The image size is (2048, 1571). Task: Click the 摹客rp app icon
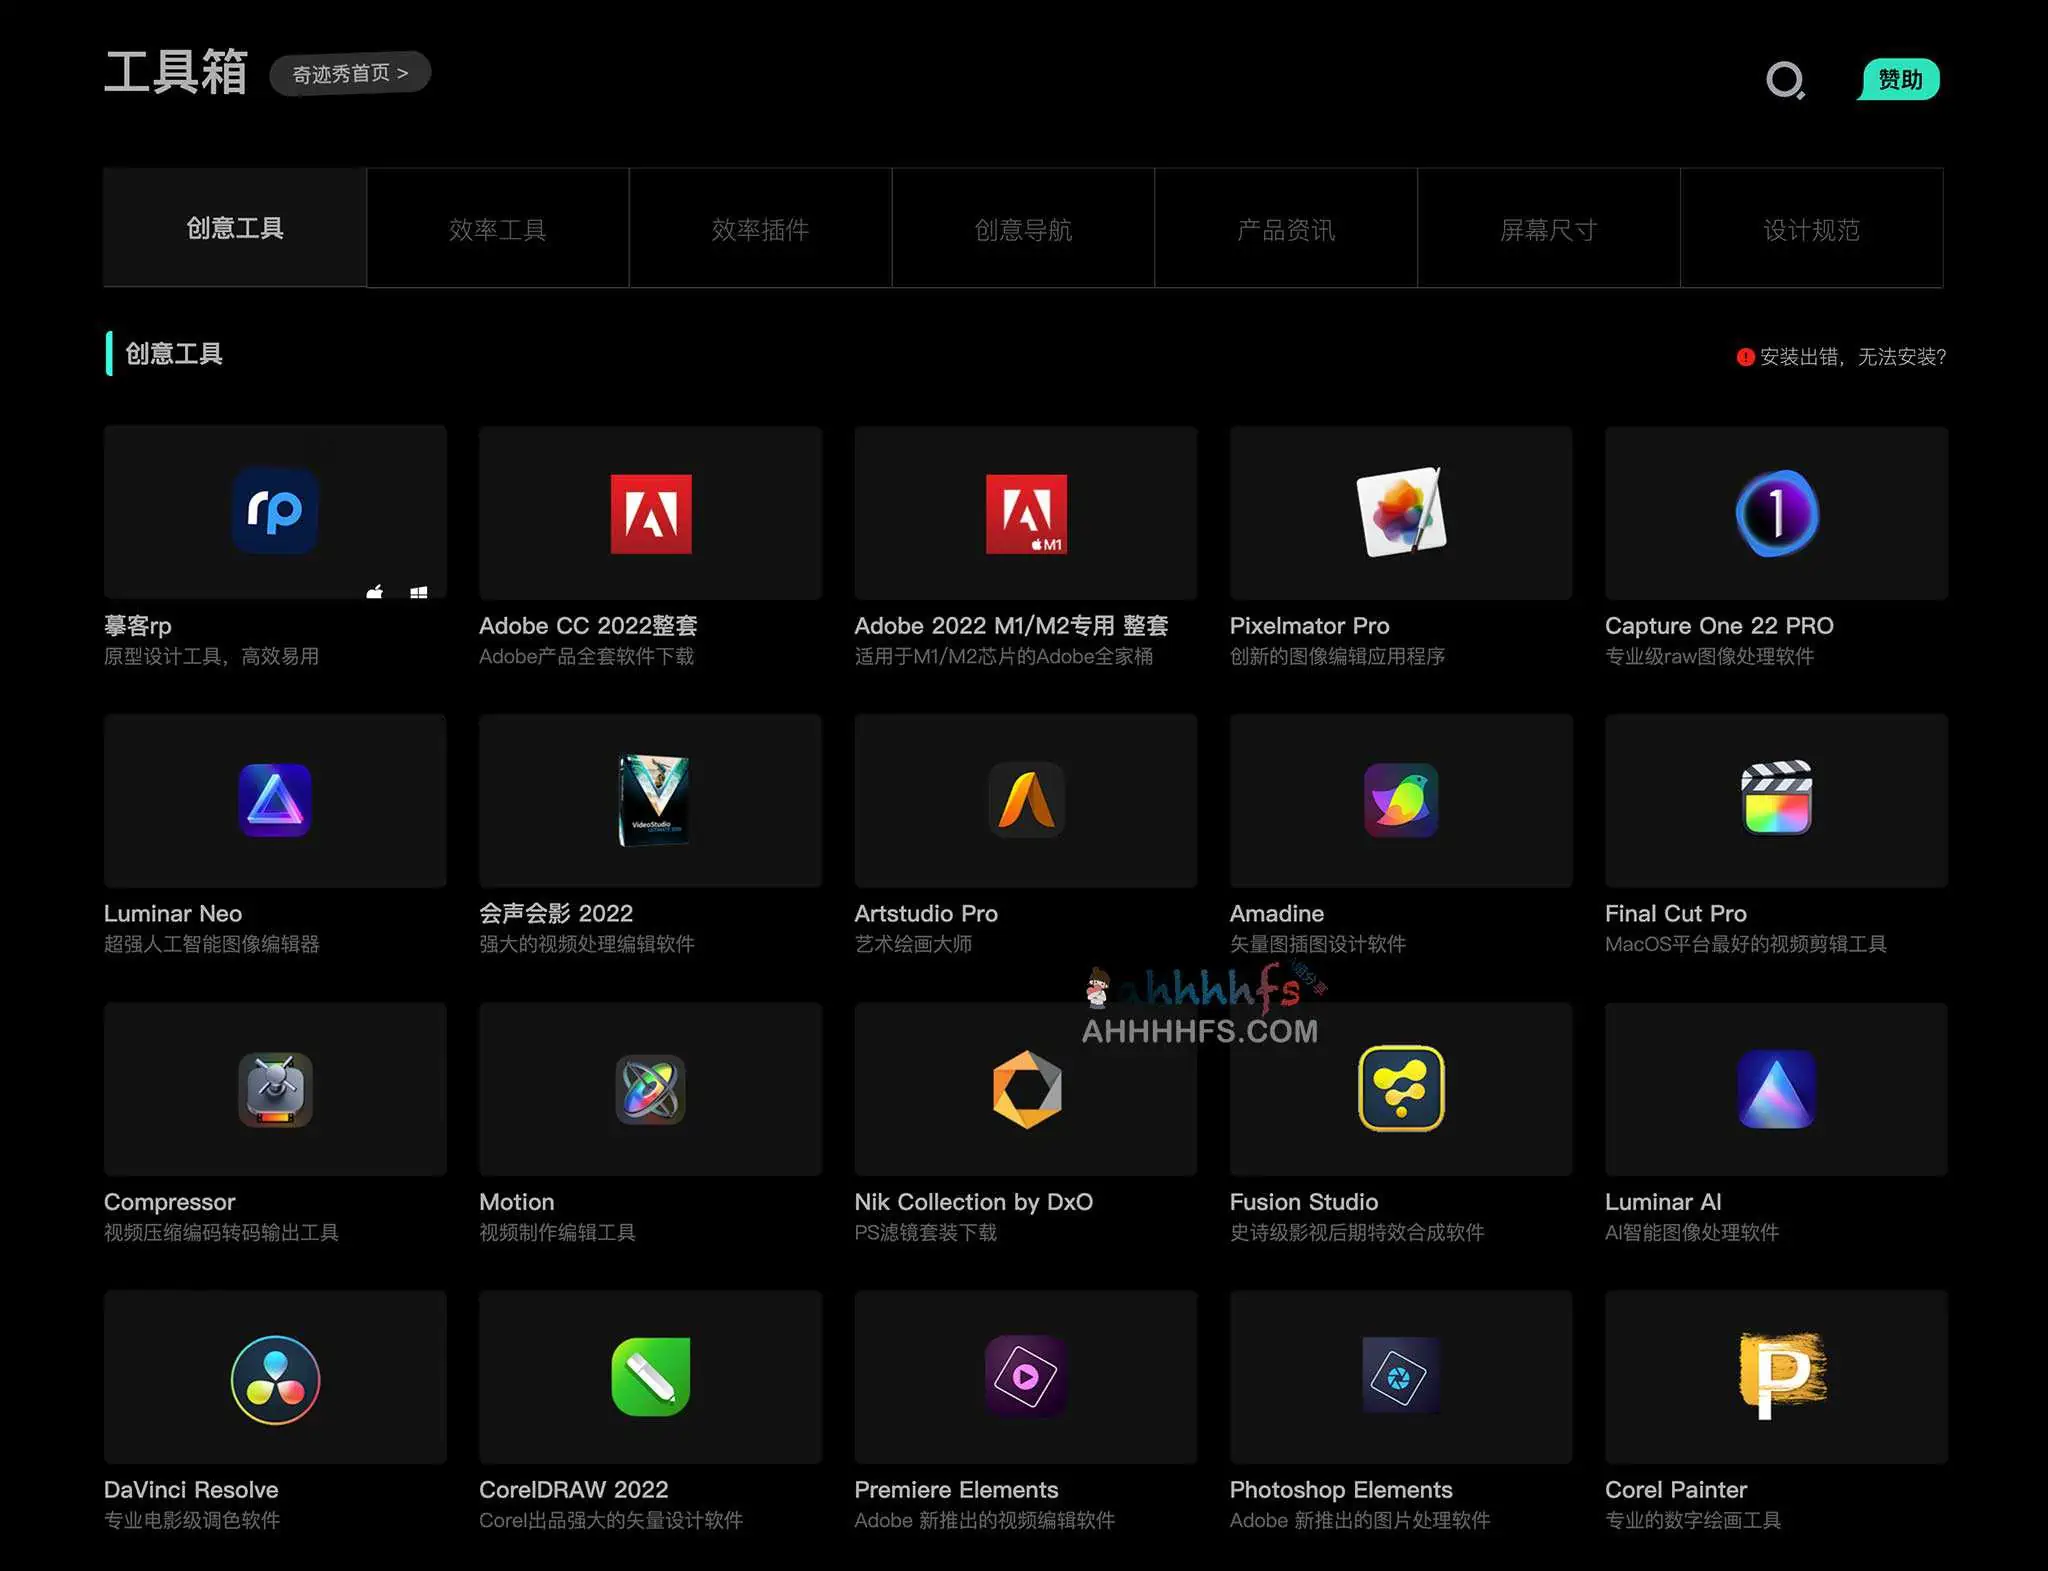point(275,511)
